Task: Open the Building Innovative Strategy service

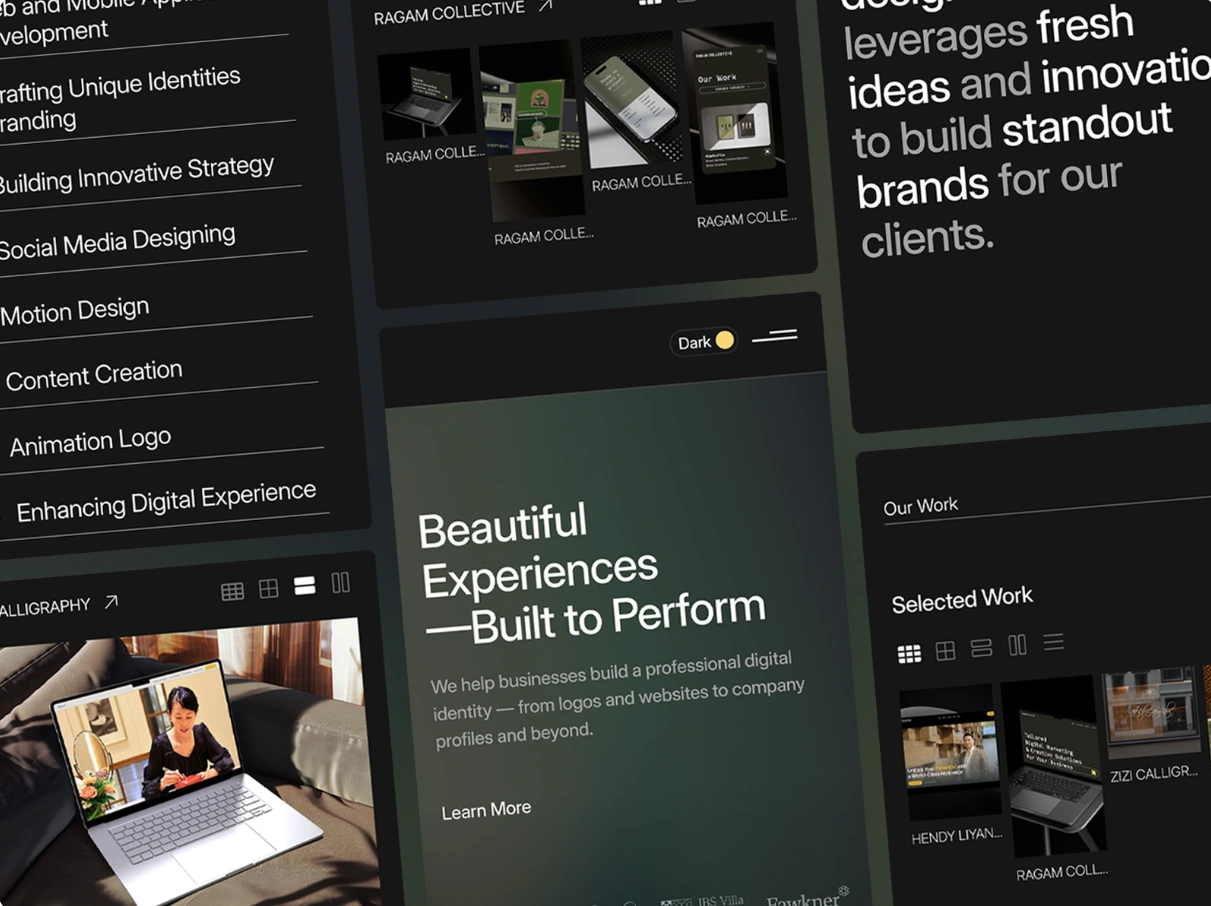Action: pos(137,174)
